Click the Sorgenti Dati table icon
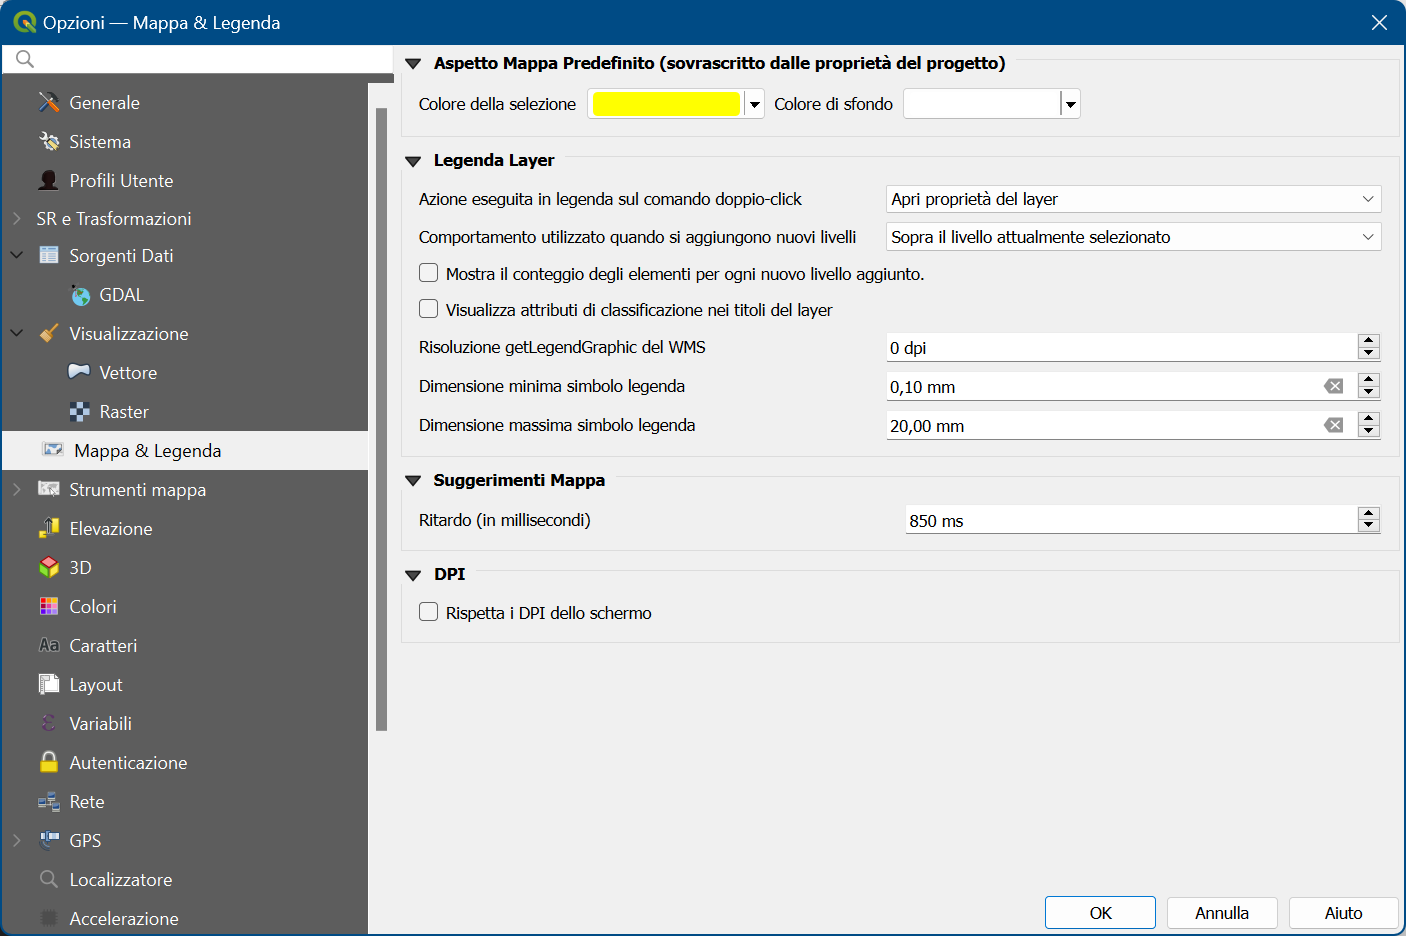 [x=49, y=255]
